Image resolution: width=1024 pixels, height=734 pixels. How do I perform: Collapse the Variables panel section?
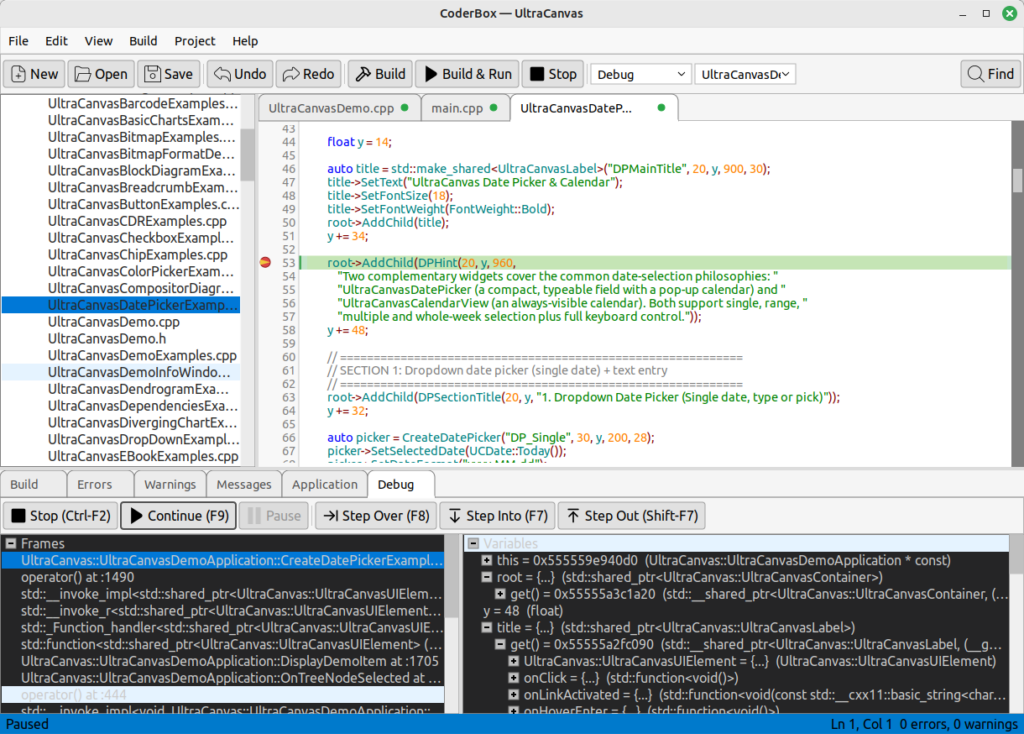pyautogui.click(x=474, y=543)
